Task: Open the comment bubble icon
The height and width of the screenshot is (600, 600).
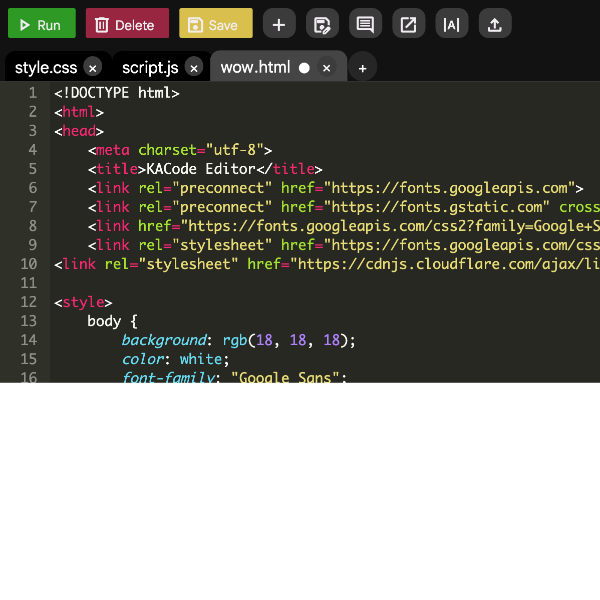Action: tap(366, 24)
